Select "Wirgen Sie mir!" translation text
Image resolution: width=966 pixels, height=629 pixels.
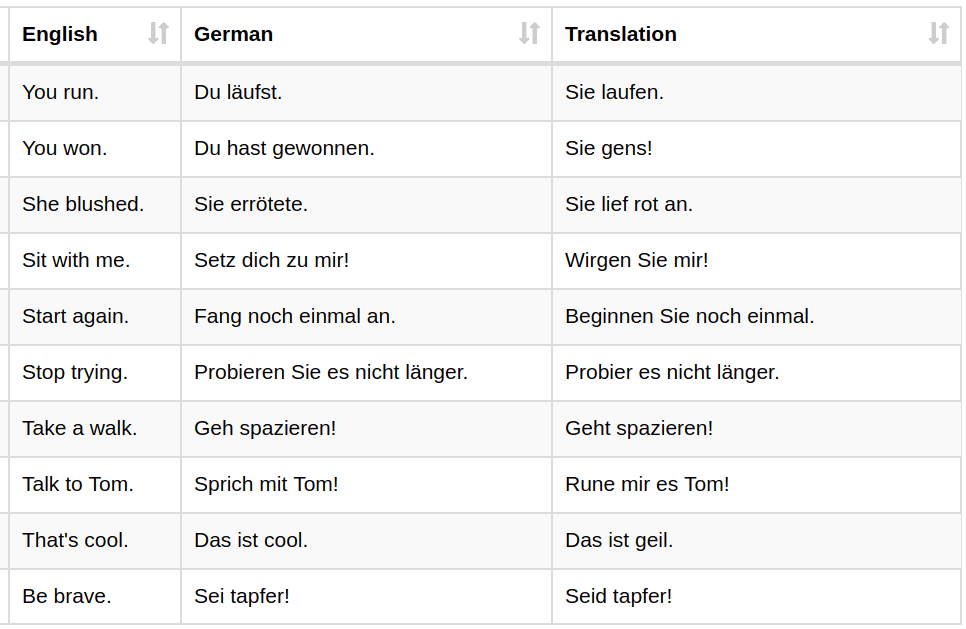[x=636, y=260]
